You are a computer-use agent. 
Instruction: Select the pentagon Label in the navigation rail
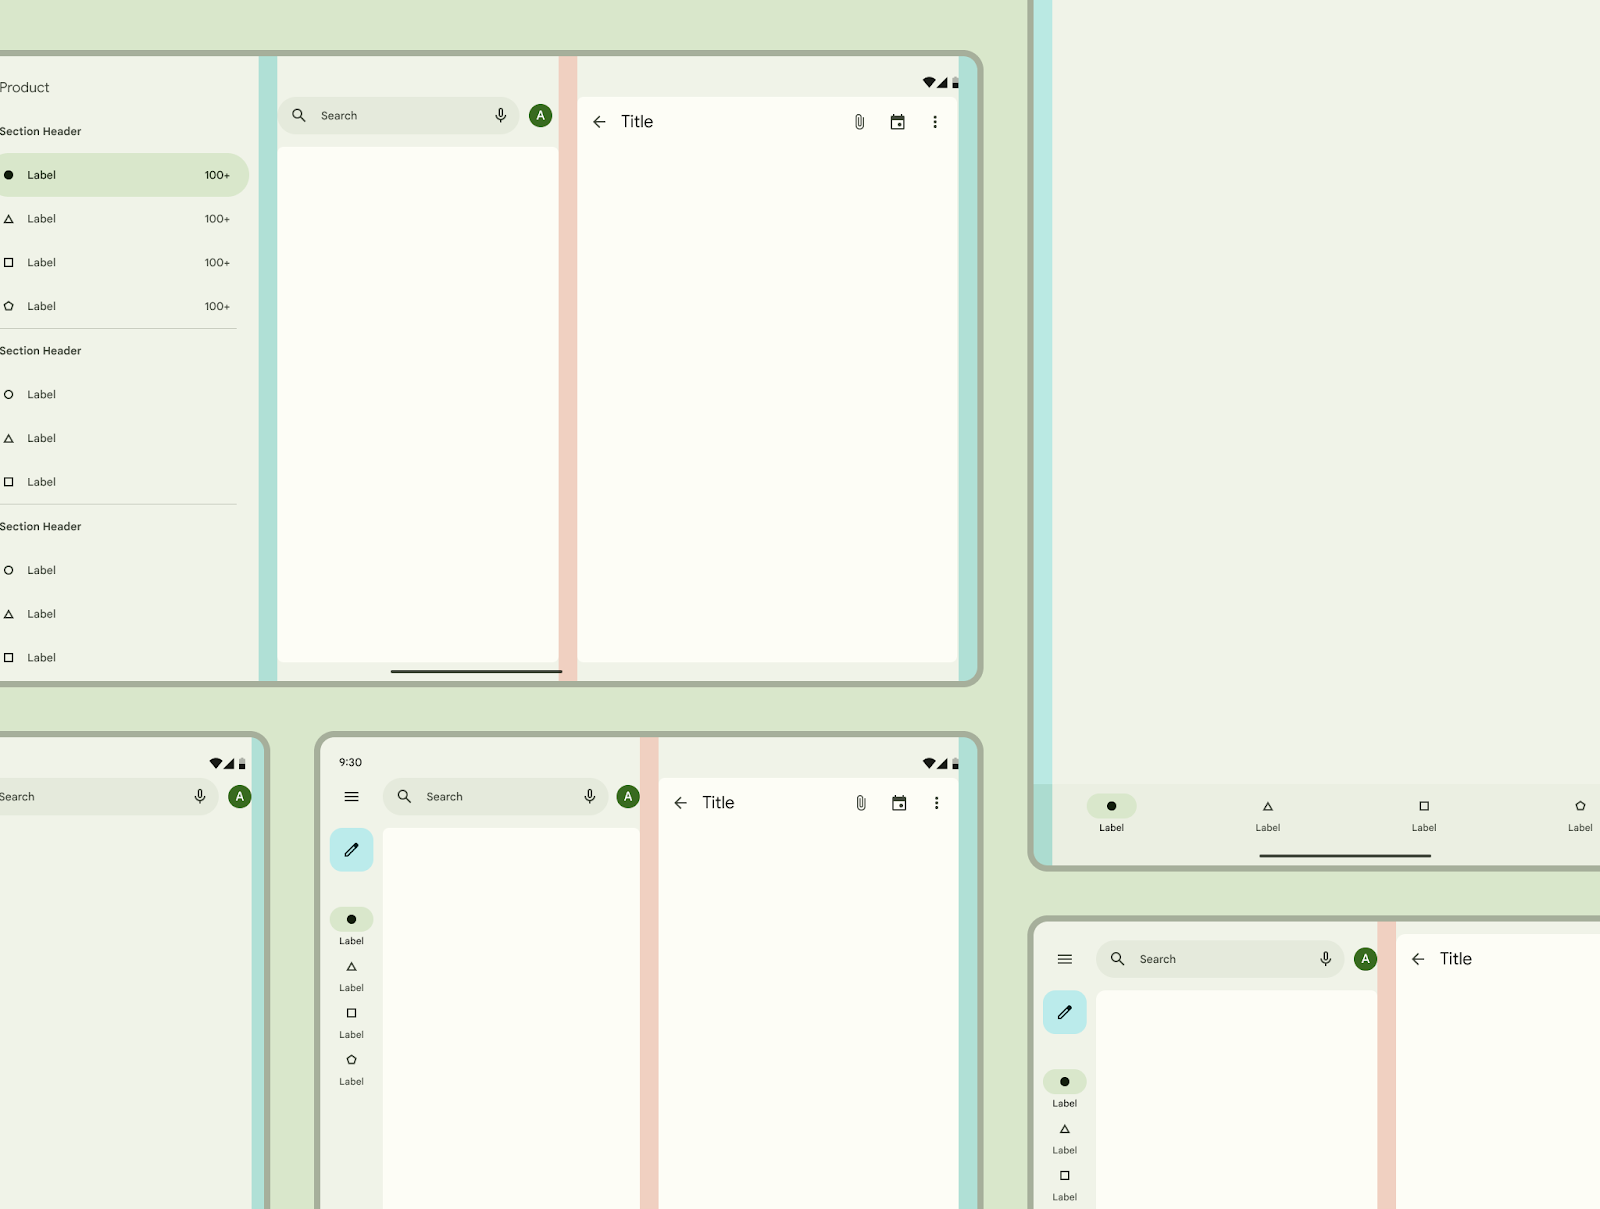(351, 1060)
